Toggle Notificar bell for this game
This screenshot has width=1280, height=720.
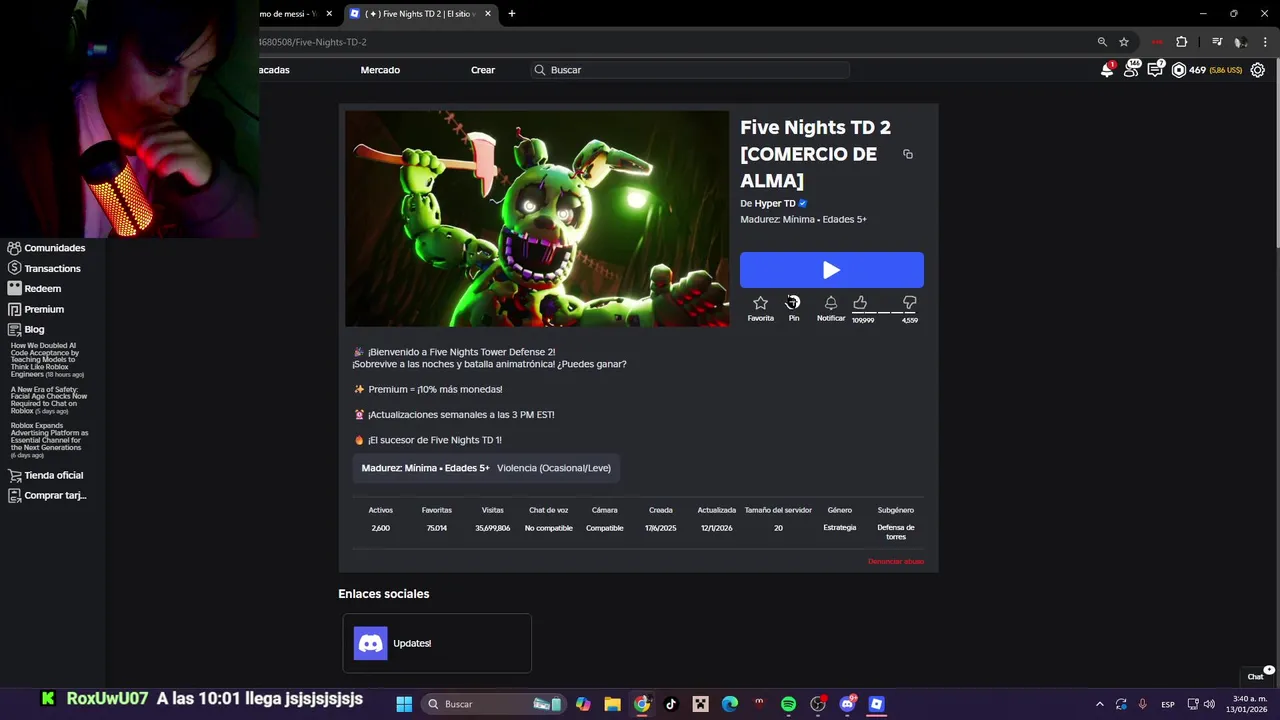[831, 308]
